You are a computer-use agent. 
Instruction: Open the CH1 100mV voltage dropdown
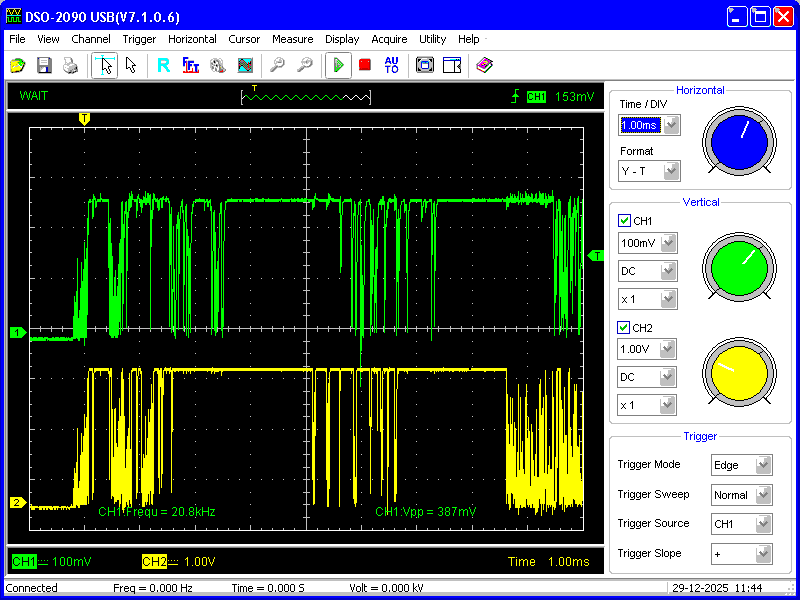pyautogui.click(x=668, y=243)
